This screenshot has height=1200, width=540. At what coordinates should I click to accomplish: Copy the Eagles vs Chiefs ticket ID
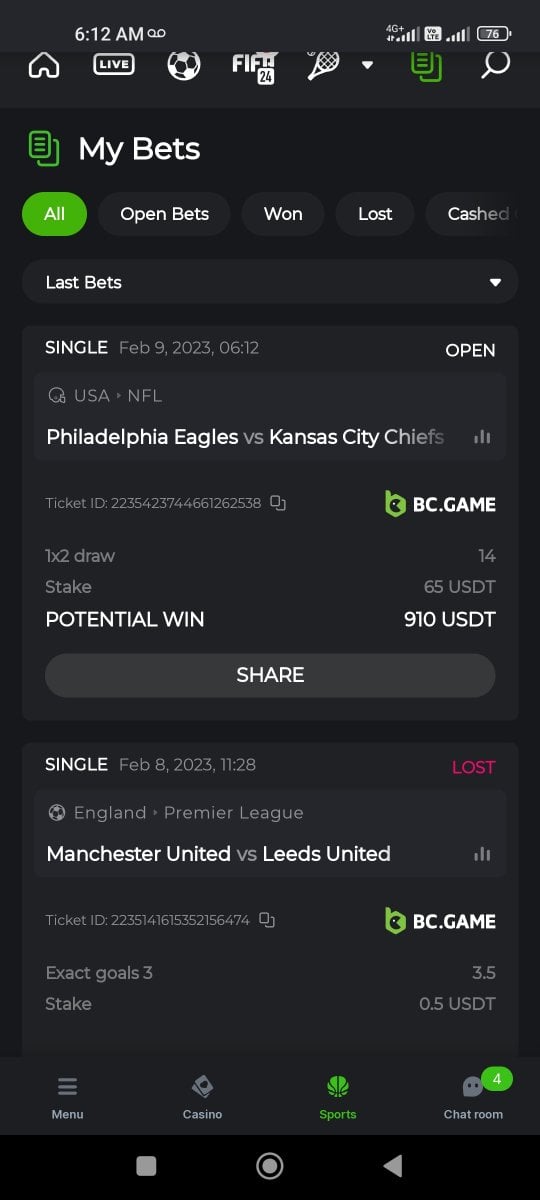pos(278,503)
